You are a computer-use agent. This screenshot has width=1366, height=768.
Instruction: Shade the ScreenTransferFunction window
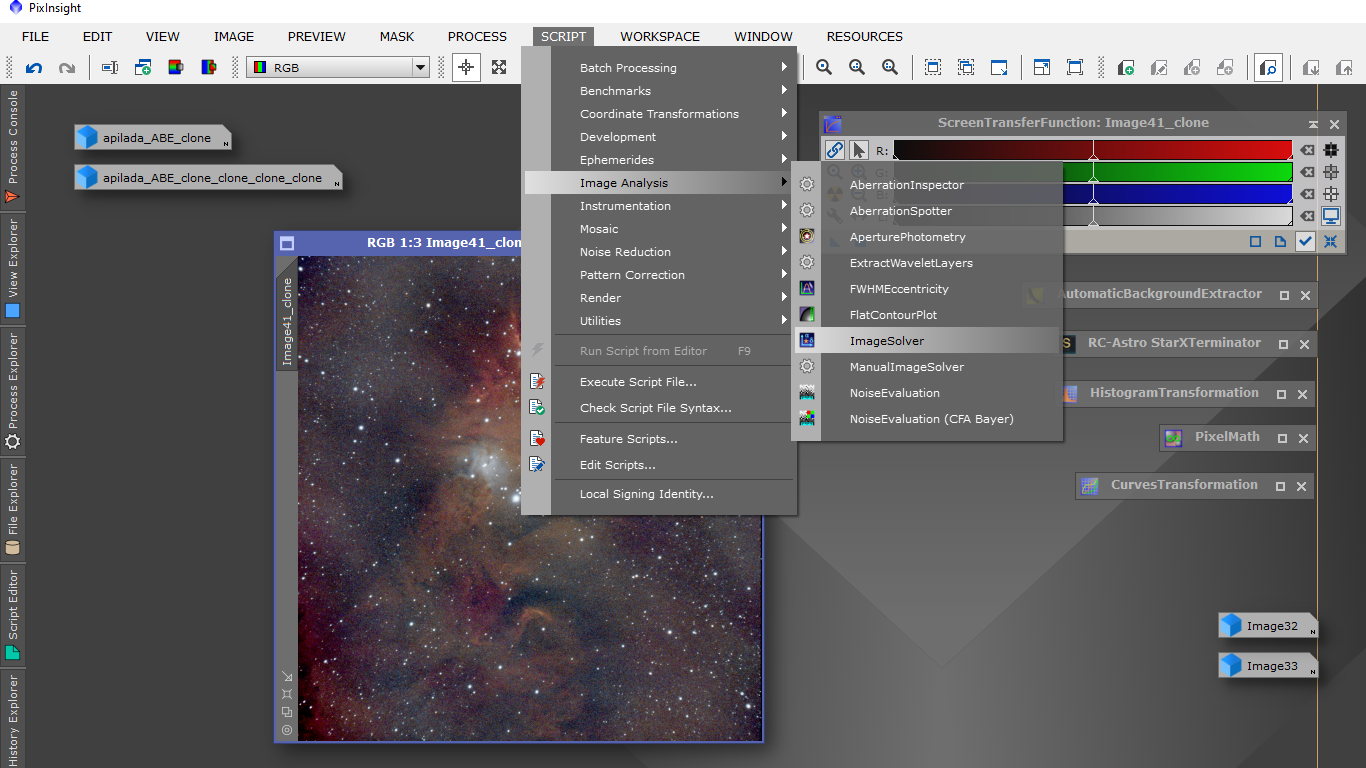point(1313,124)
